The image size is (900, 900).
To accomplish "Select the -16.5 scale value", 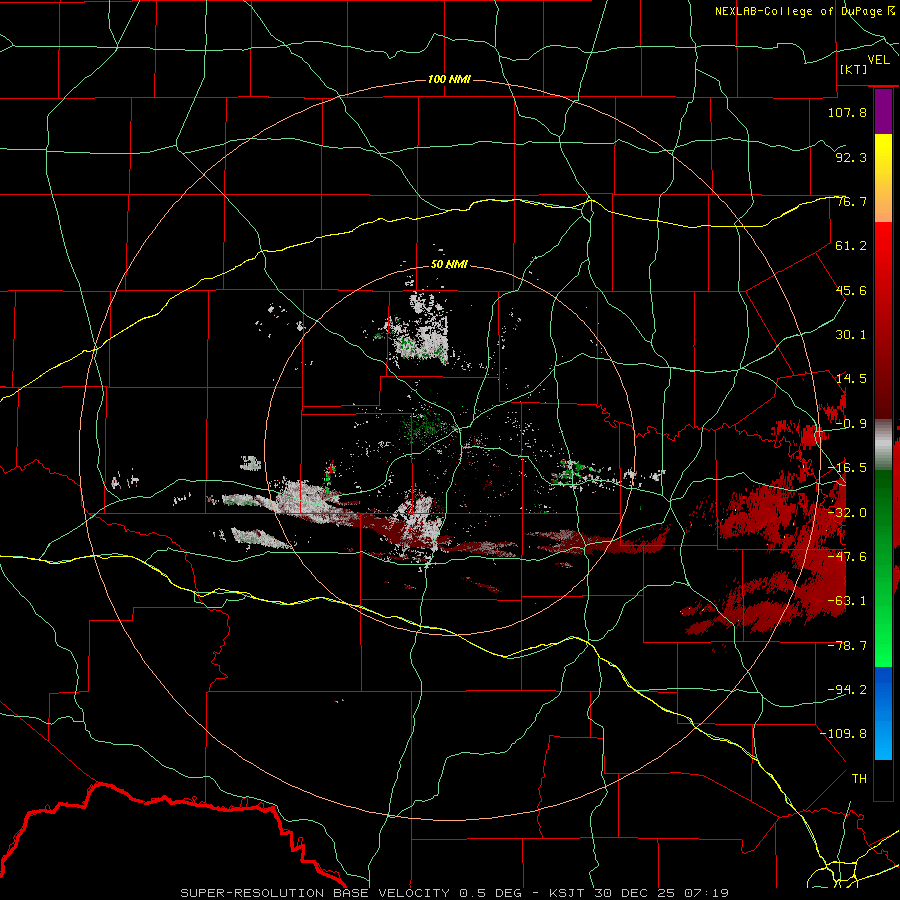I will pyautogui.click(x=847, y=468).
